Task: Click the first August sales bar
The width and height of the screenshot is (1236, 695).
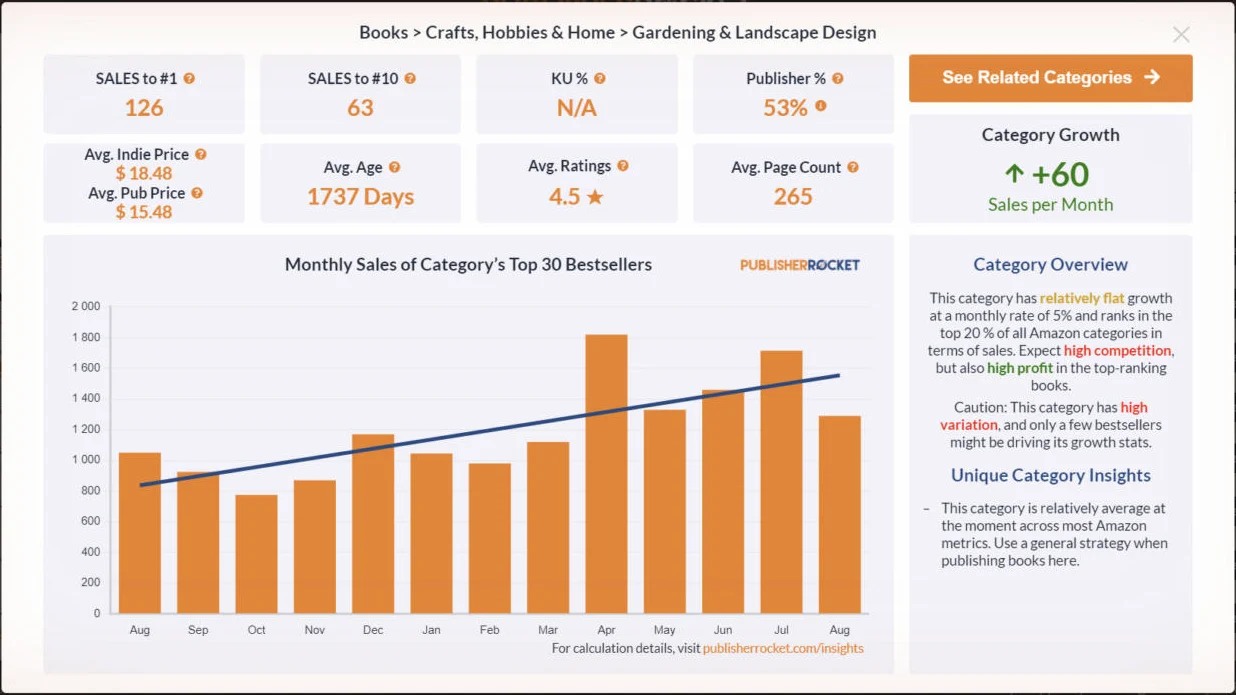Action: coord(140,533)
